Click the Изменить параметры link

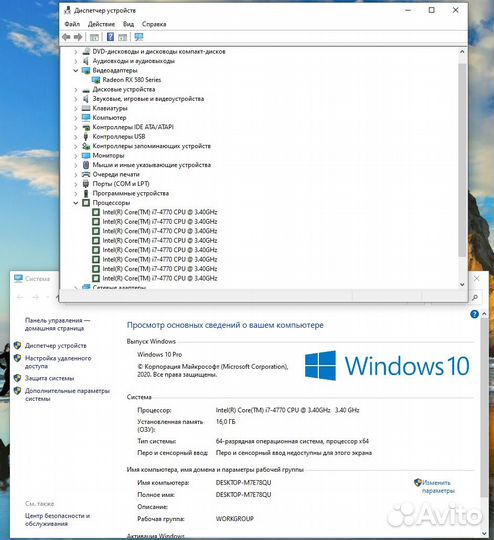[x=438, y=487]
